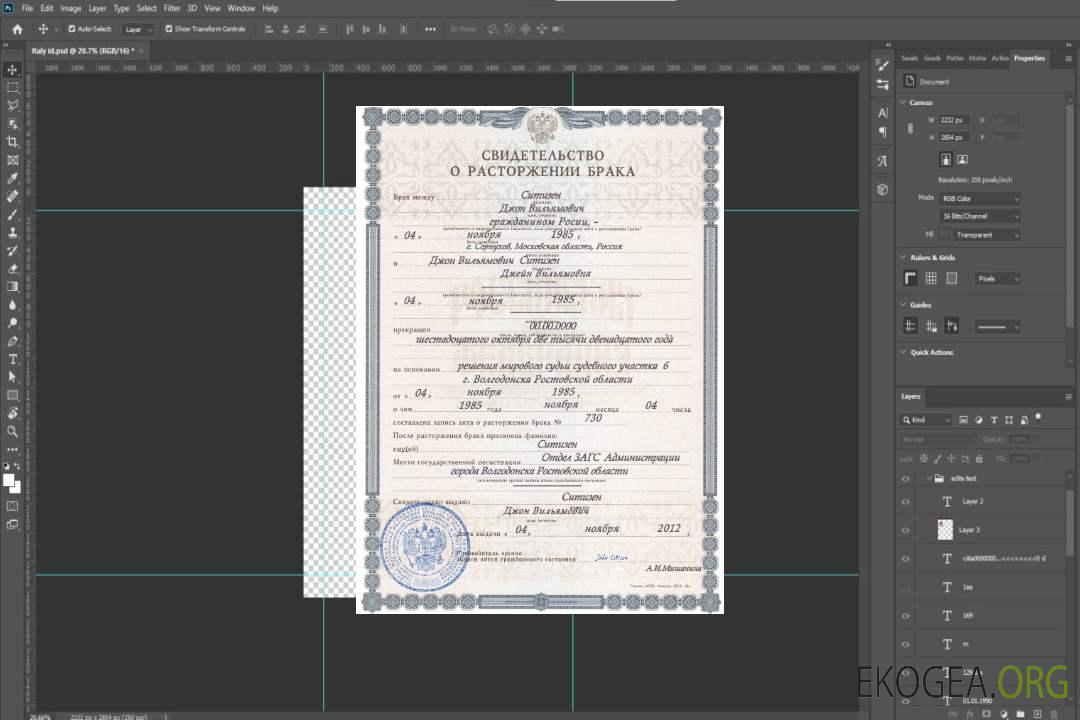Image resolution: width=1080 pixels, height=720 pixels.
Task: Filter layers by type layers
Action: click(x=994, y=420)
